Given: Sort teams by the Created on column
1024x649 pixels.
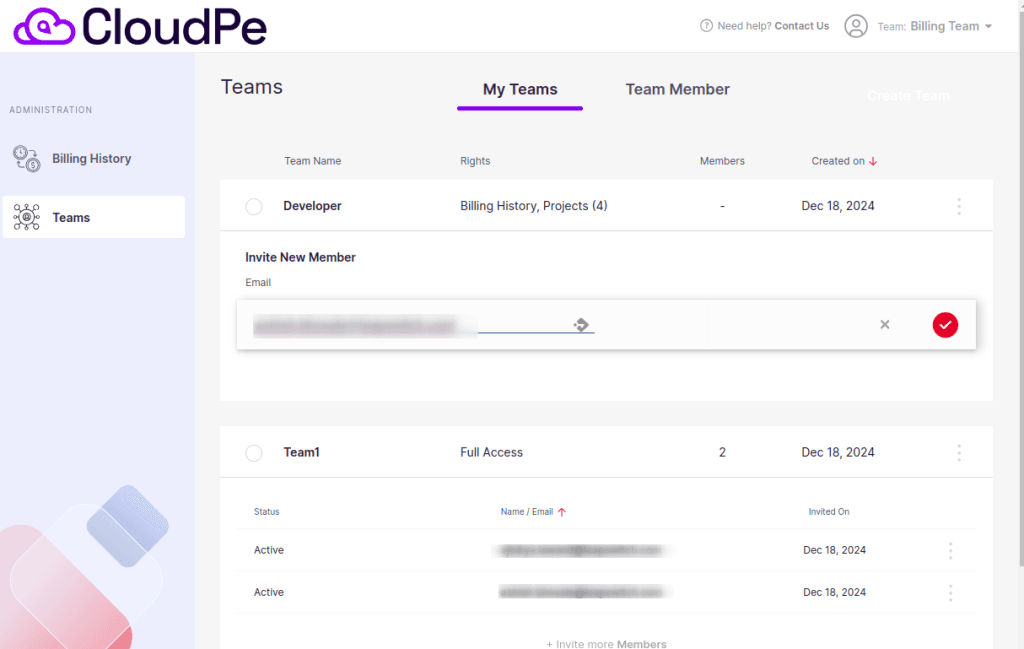Looking at the screenshot, I should 844,161.
